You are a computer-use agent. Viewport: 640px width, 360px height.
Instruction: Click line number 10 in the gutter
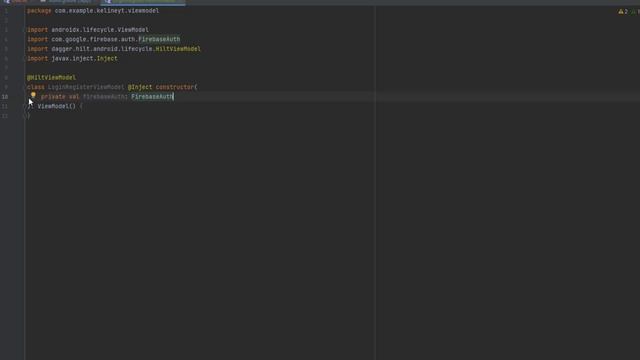[x=5, y=97]
